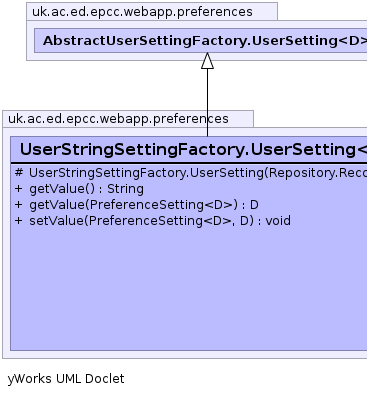Viewport: 367px width, 396px height.
Task: Click the yWorks UML Doclet credit text
Action: [66, 379]
